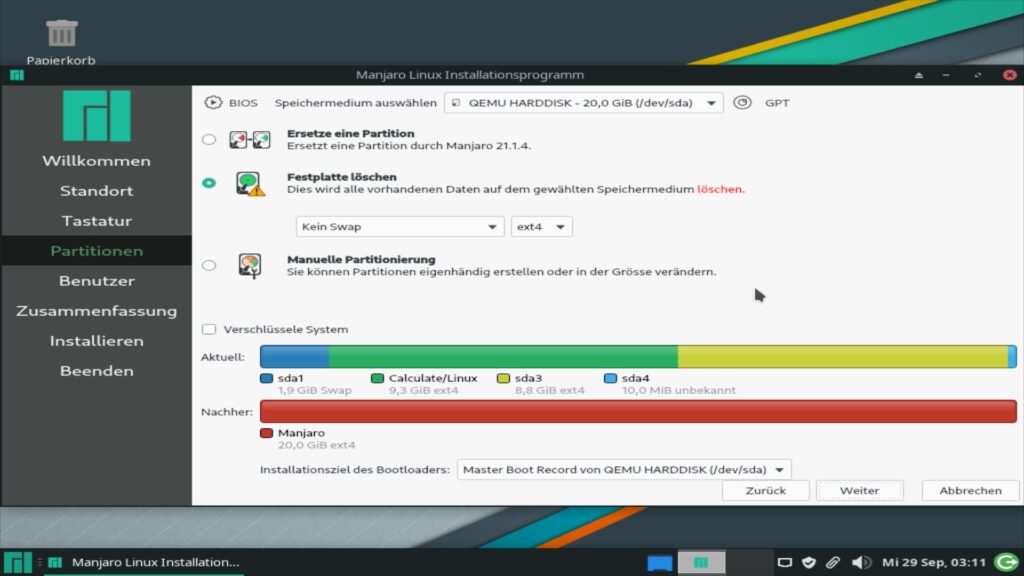Open the Papierkorb trash icon on desktop
This screenshot has height=576, width=1024.
pyautogui.click(x=61, y=33)
